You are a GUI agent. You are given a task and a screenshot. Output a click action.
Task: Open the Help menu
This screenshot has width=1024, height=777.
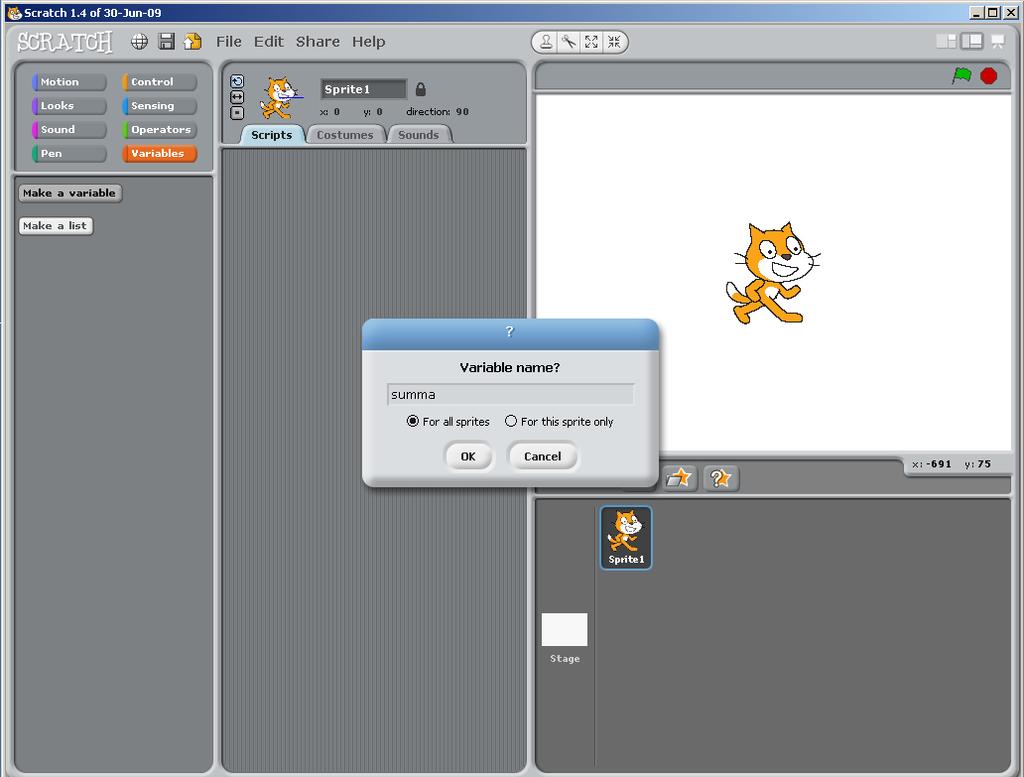pyautogui.click(x=368, y=42)
